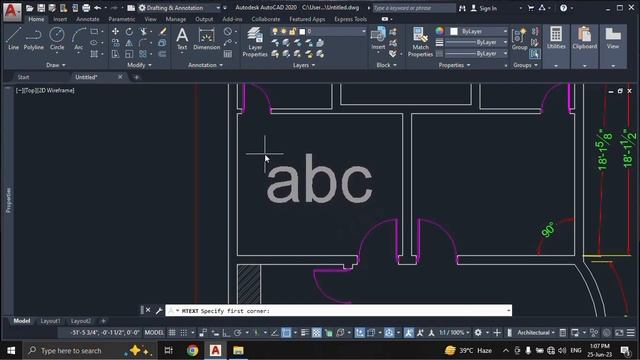Click the Sign In button
Screen dimensions: 640x360
pos(484,8)
